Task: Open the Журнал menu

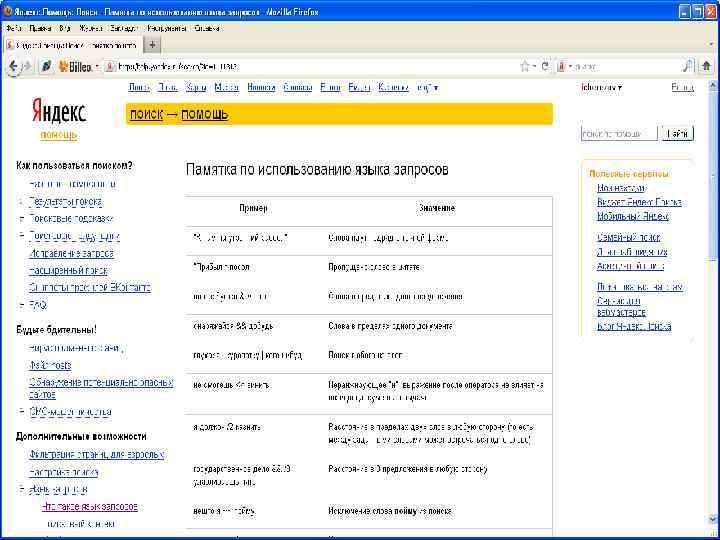Action: click(x=90, y=28)
